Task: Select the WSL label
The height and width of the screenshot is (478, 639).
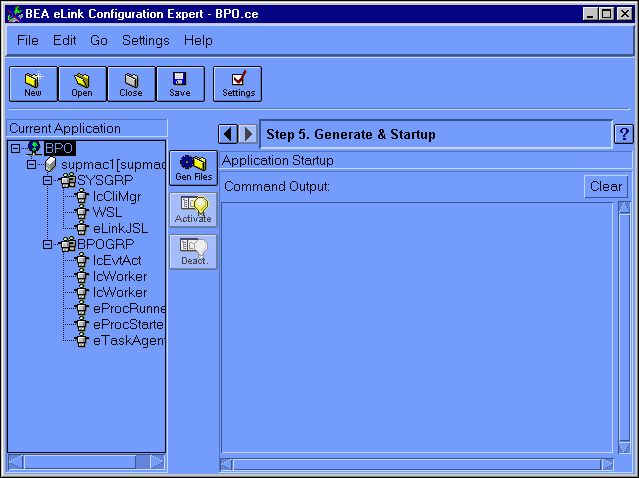Action: click(107, 212)
